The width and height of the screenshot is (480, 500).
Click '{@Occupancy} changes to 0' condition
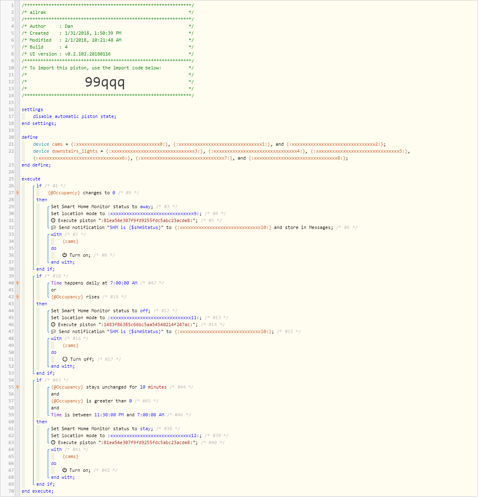[x=81, y=193]
